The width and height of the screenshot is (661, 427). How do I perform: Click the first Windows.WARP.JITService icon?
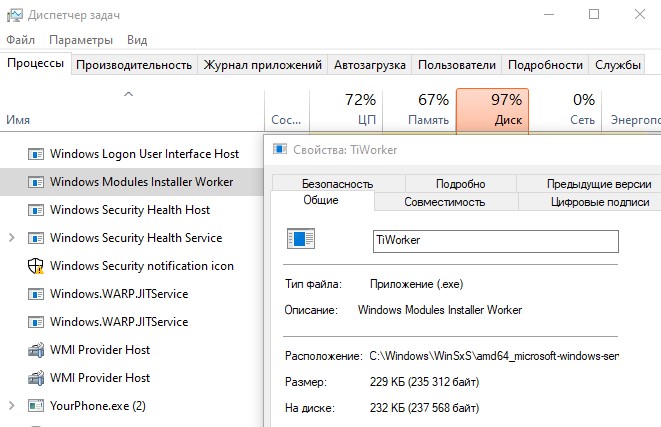point(36,294)
